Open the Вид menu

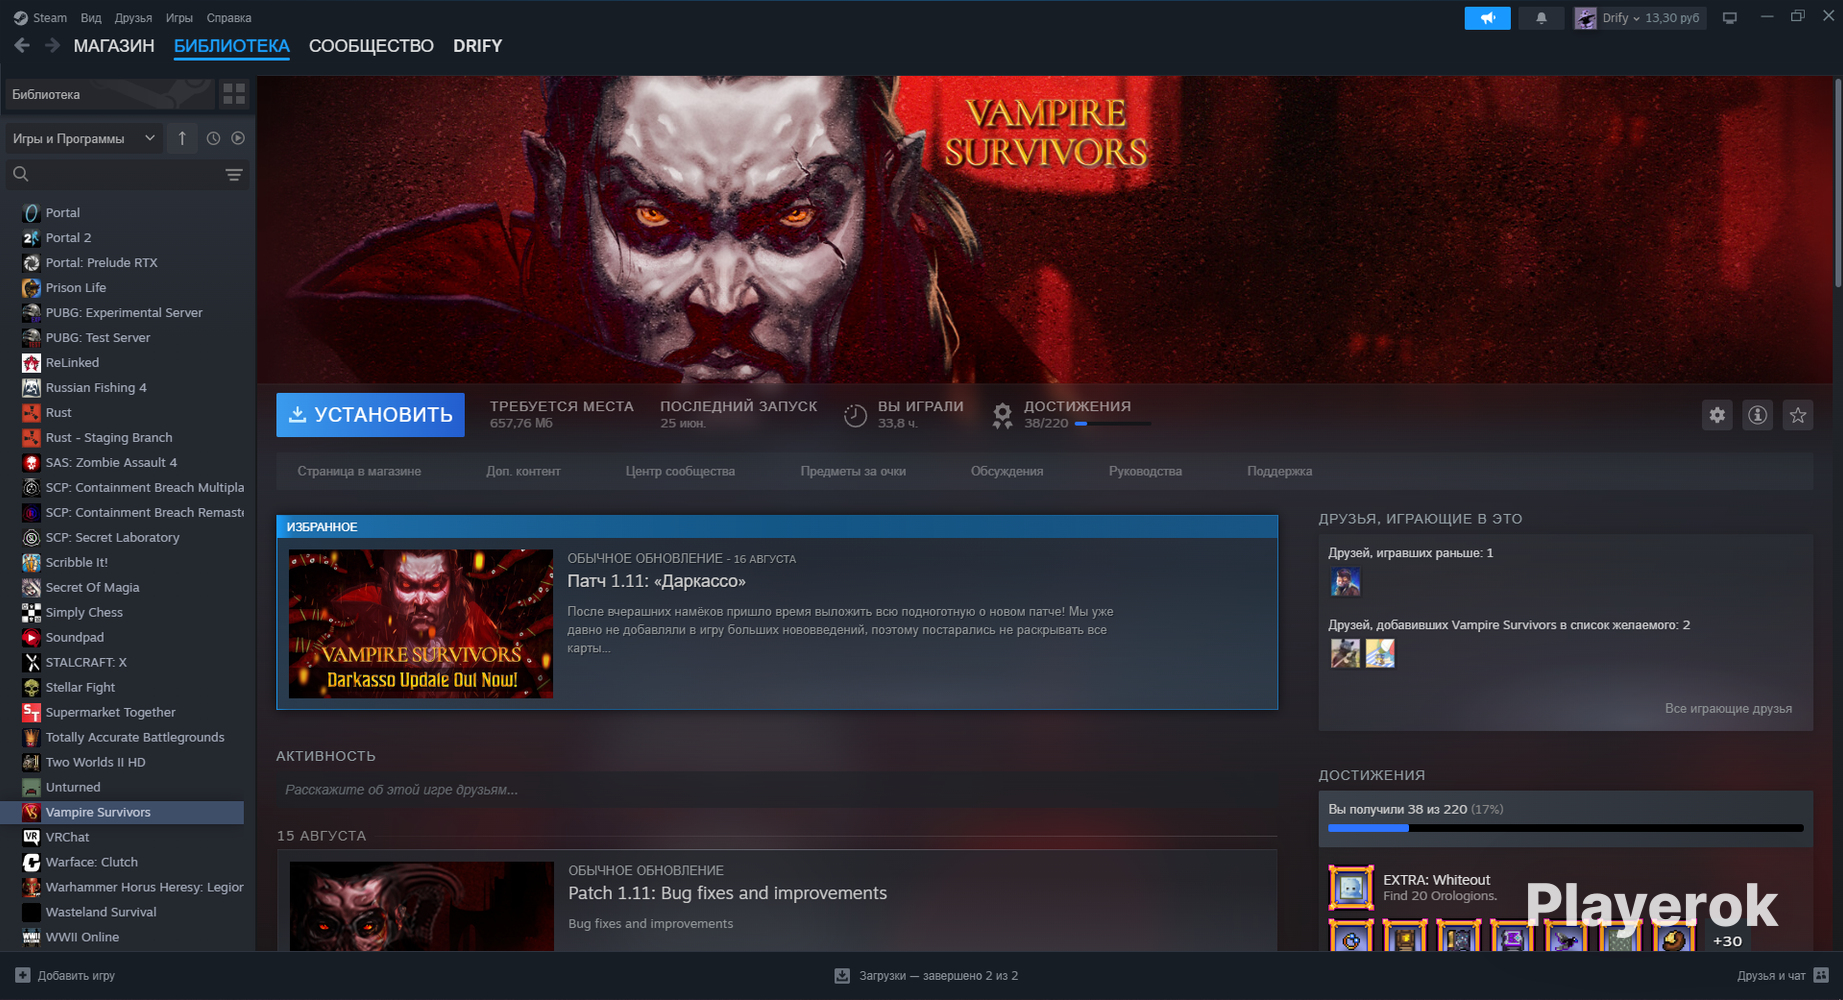click(x=91, y=18)
